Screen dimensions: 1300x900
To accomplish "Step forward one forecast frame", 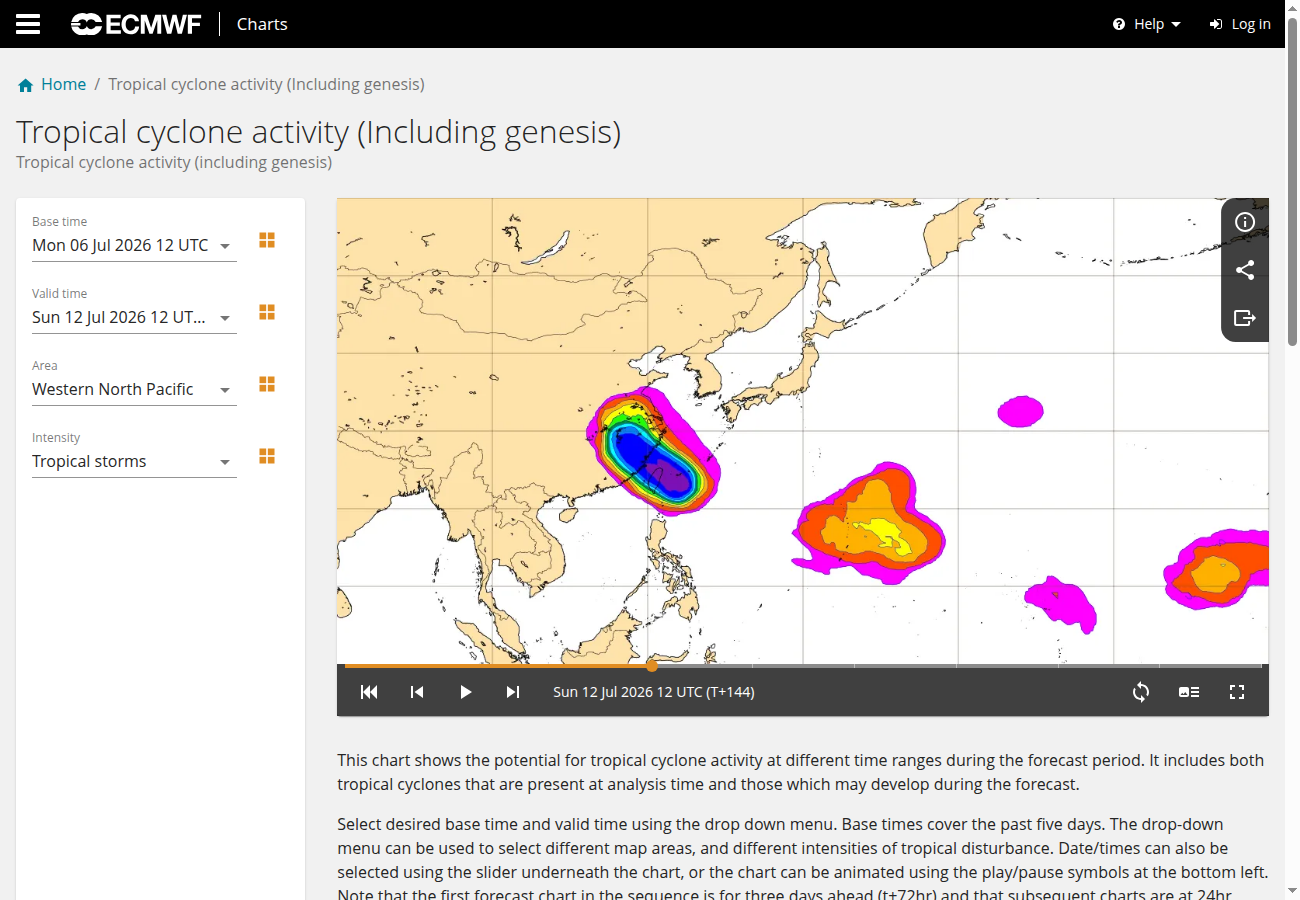I will tap(513, 692).
